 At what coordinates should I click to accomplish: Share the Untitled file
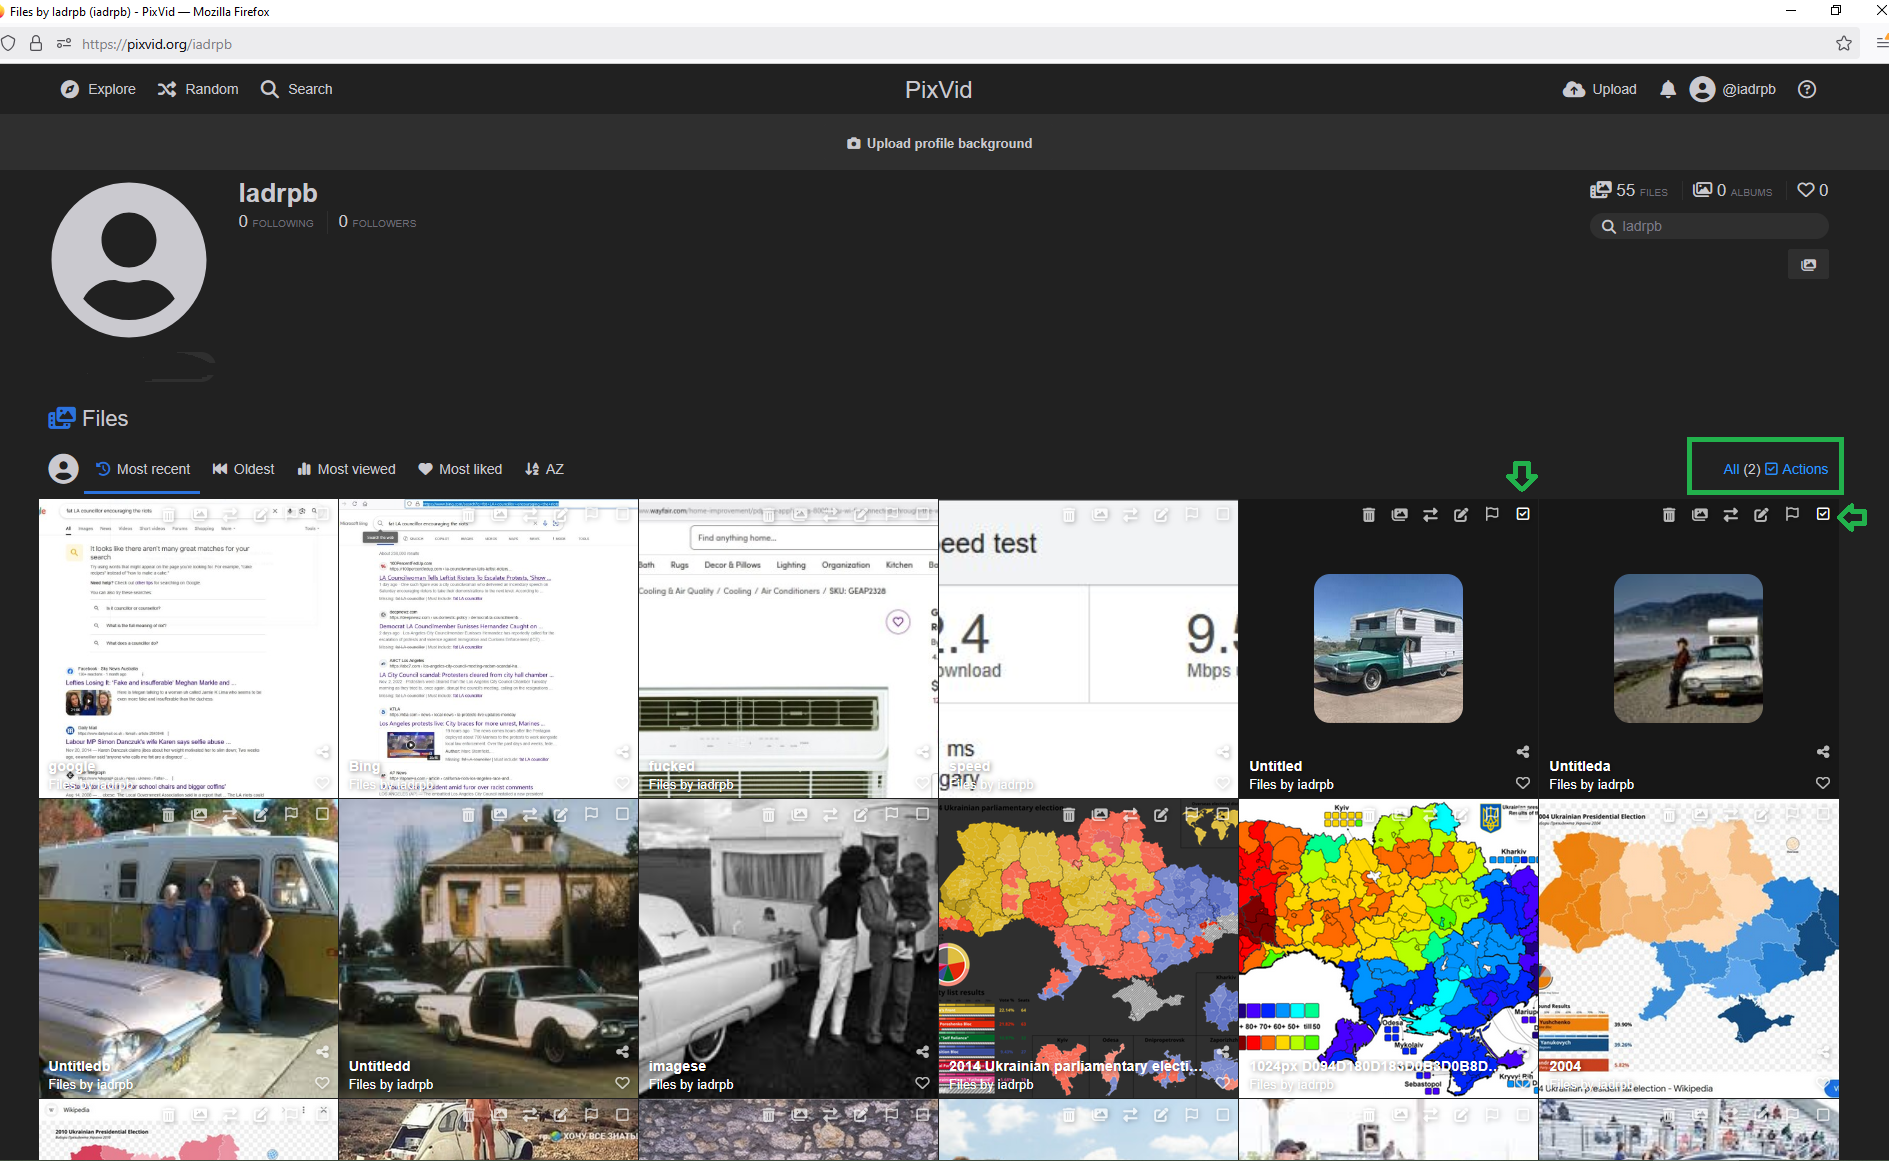point(1523,752)
